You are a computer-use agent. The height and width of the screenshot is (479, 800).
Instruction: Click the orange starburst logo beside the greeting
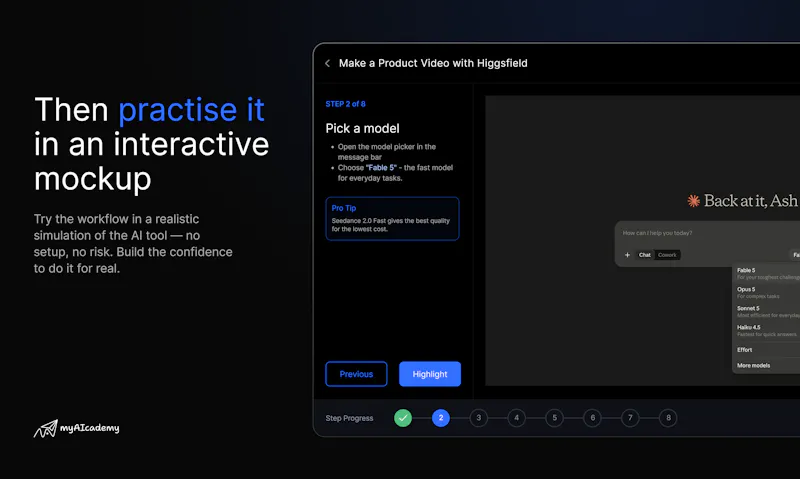693,201
